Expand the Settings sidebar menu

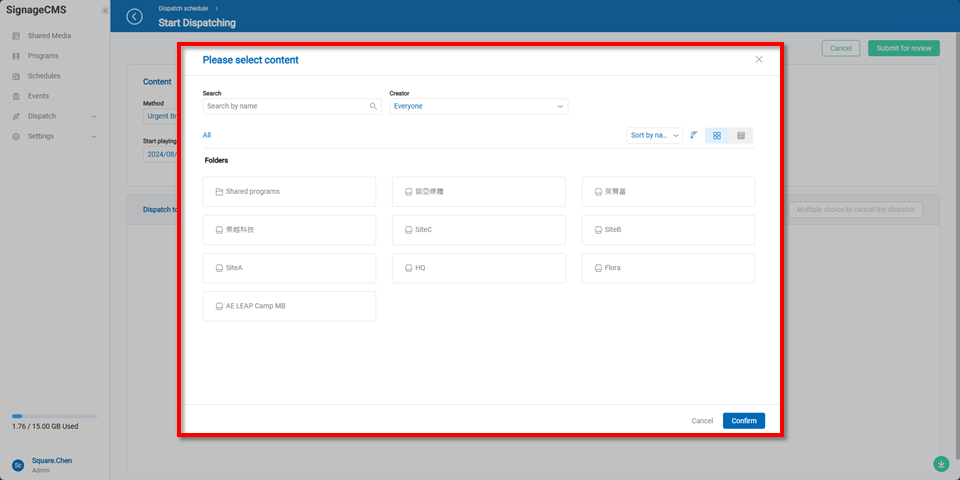(94, 136)
